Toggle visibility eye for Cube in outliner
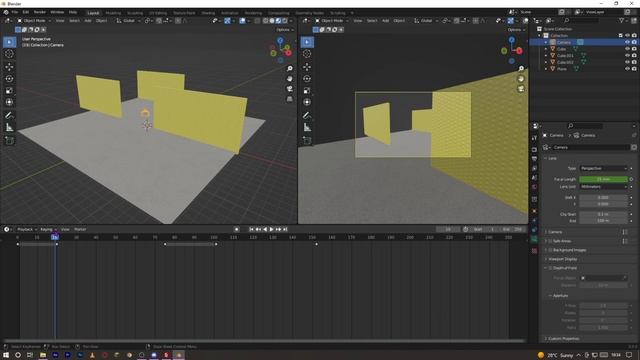640x360 pixels. (x=627, y=49)
